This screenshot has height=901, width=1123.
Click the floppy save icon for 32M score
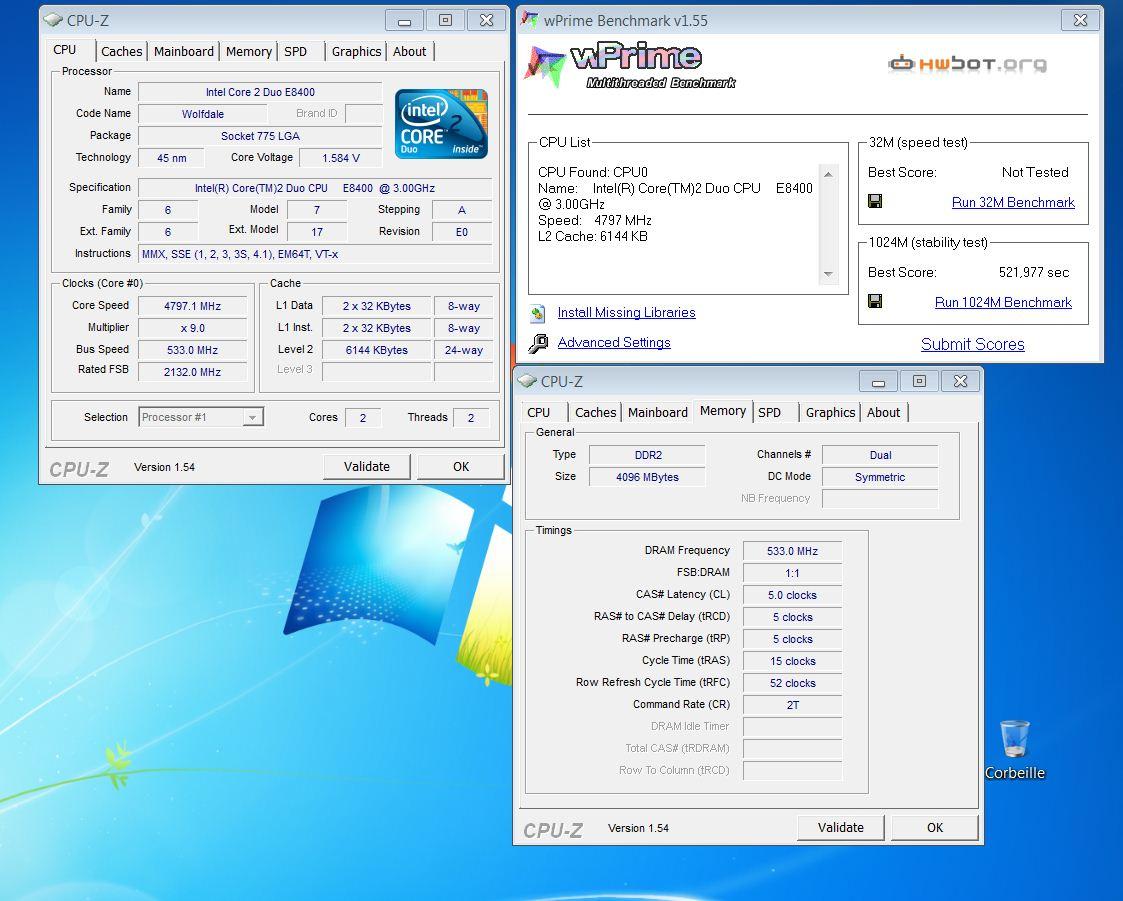[874, 201]
